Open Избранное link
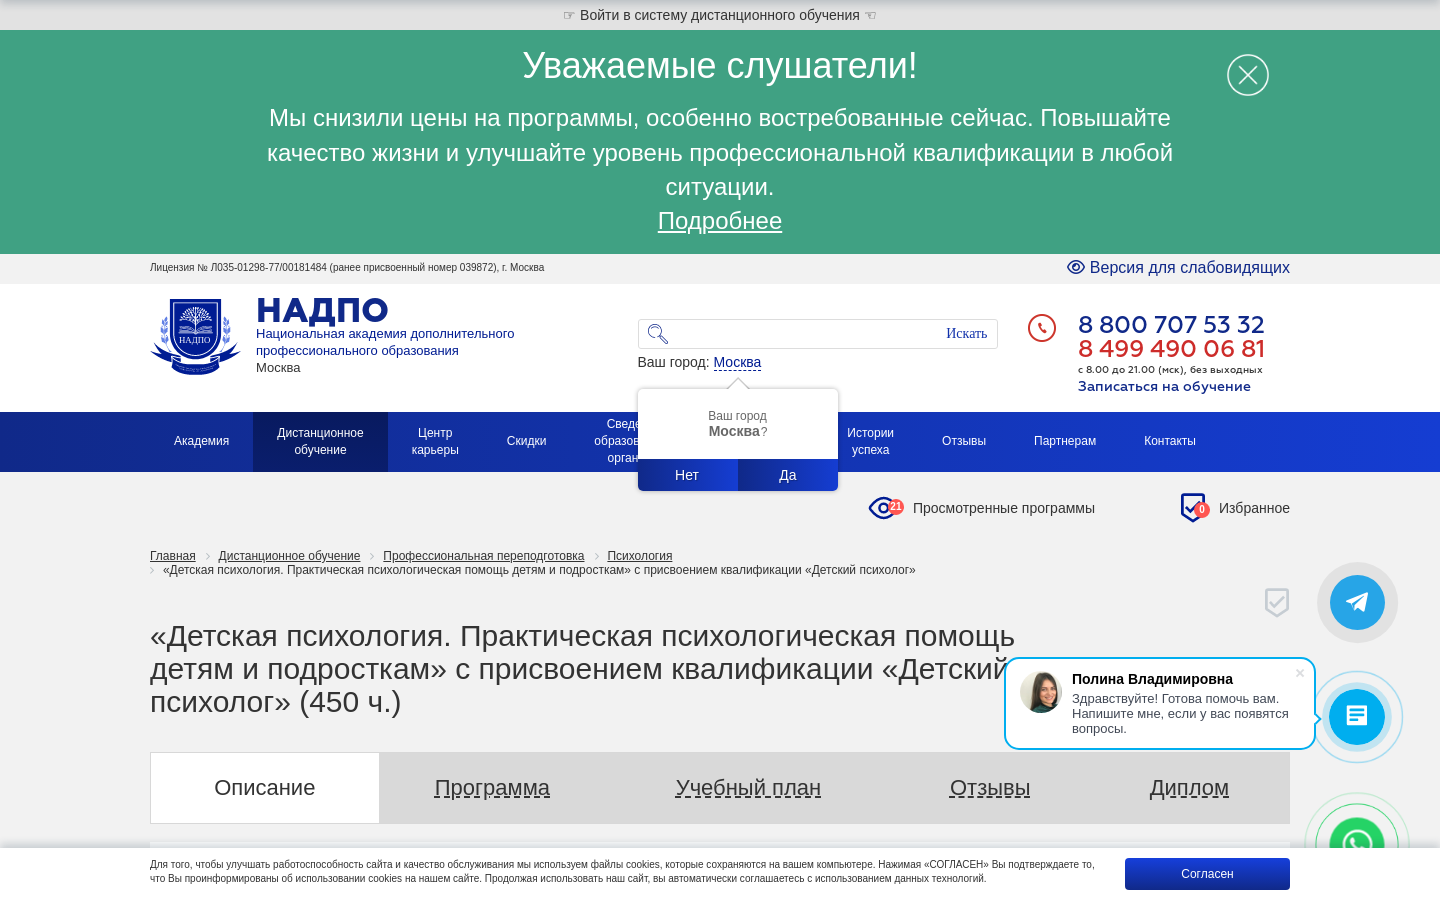This screenshot has width=1440, height=900. pos(1254,508)
